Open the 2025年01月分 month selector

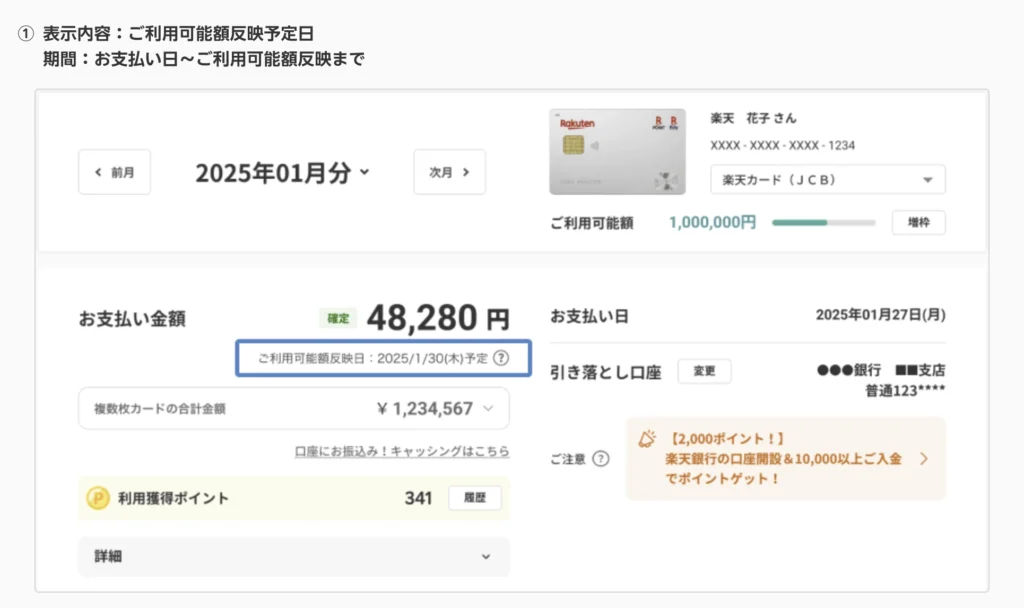tap(282, 173)
